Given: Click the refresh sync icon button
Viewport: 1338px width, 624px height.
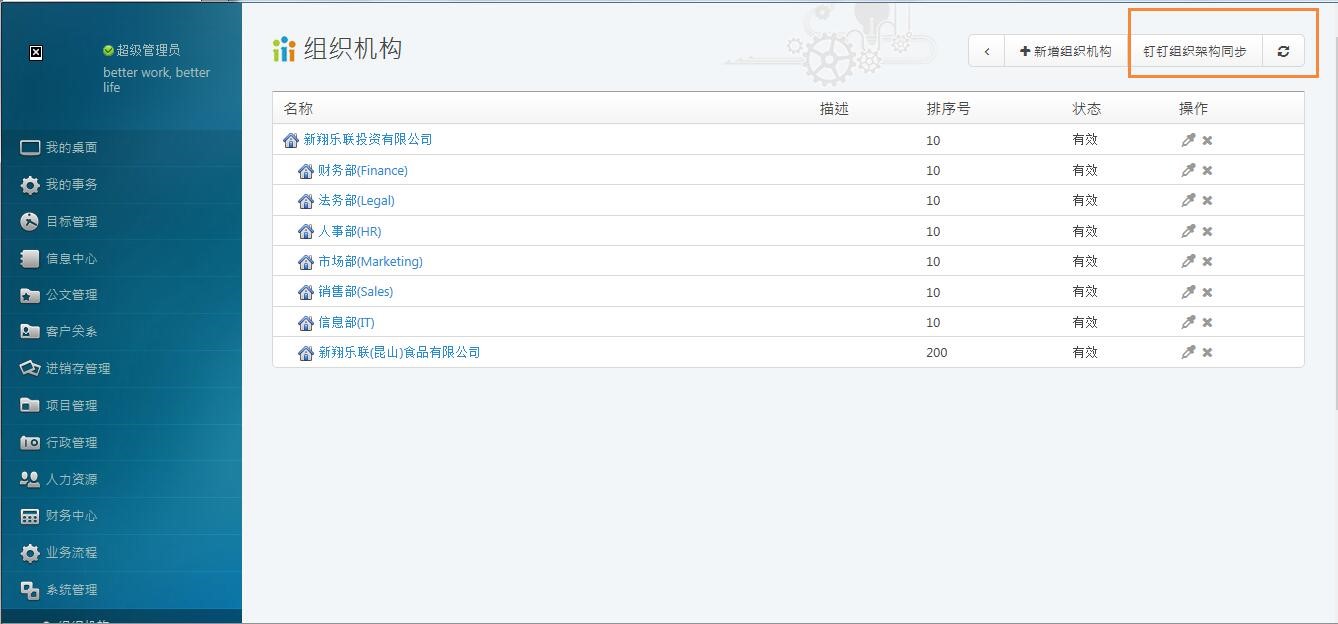Looking at the screenshot, I should (x=1283, y=51).
